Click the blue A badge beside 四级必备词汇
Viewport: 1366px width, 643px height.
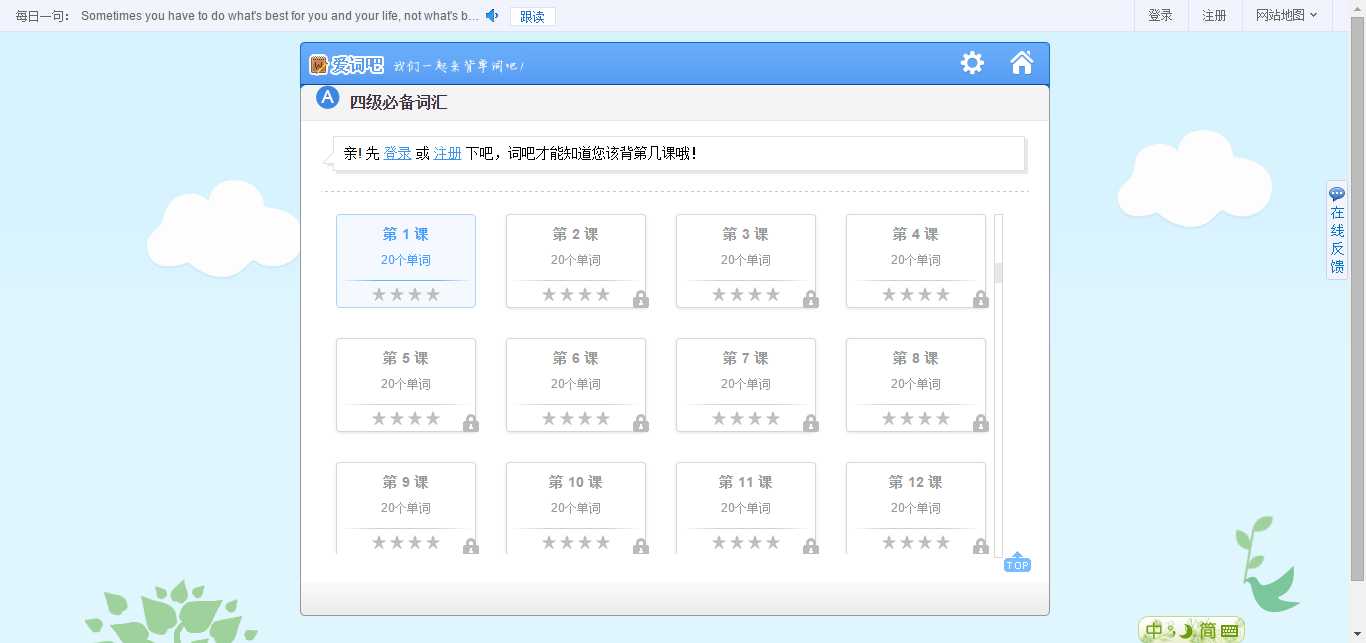coord(327,98)
